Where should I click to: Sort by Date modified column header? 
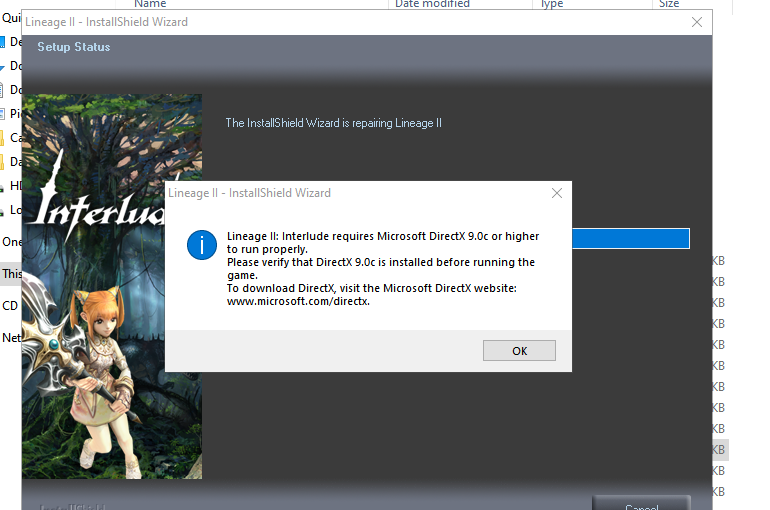tap(432, 4)
